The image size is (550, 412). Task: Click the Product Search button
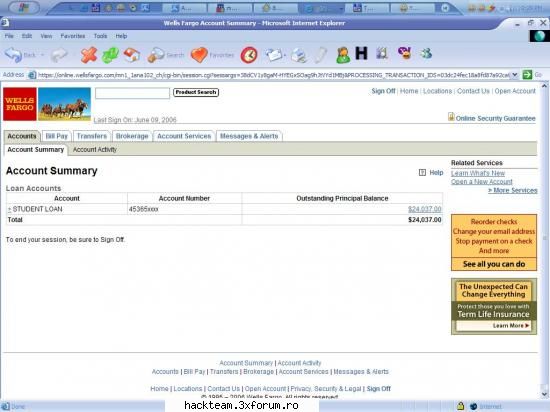pos(196,92)
